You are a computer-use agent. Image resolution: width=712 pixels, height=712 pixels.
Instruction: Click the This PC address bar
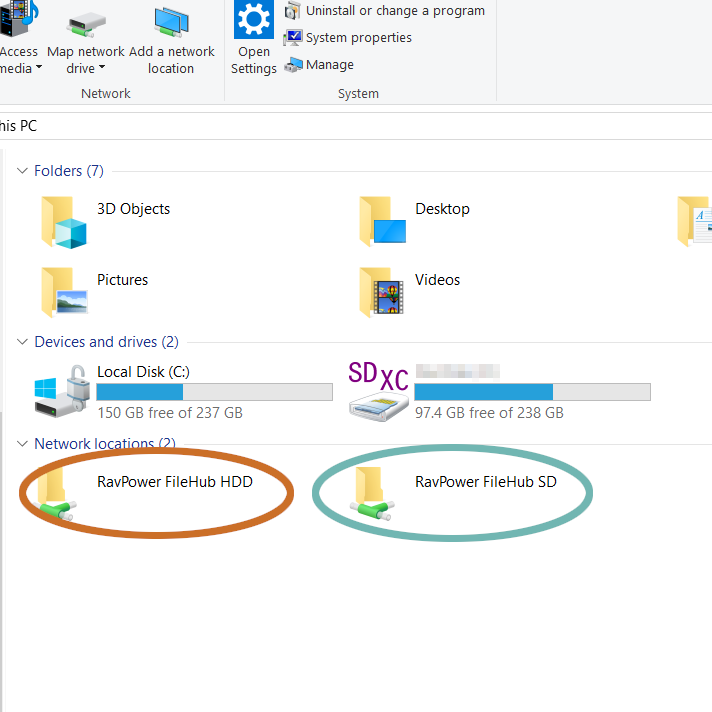click(356, 126)
